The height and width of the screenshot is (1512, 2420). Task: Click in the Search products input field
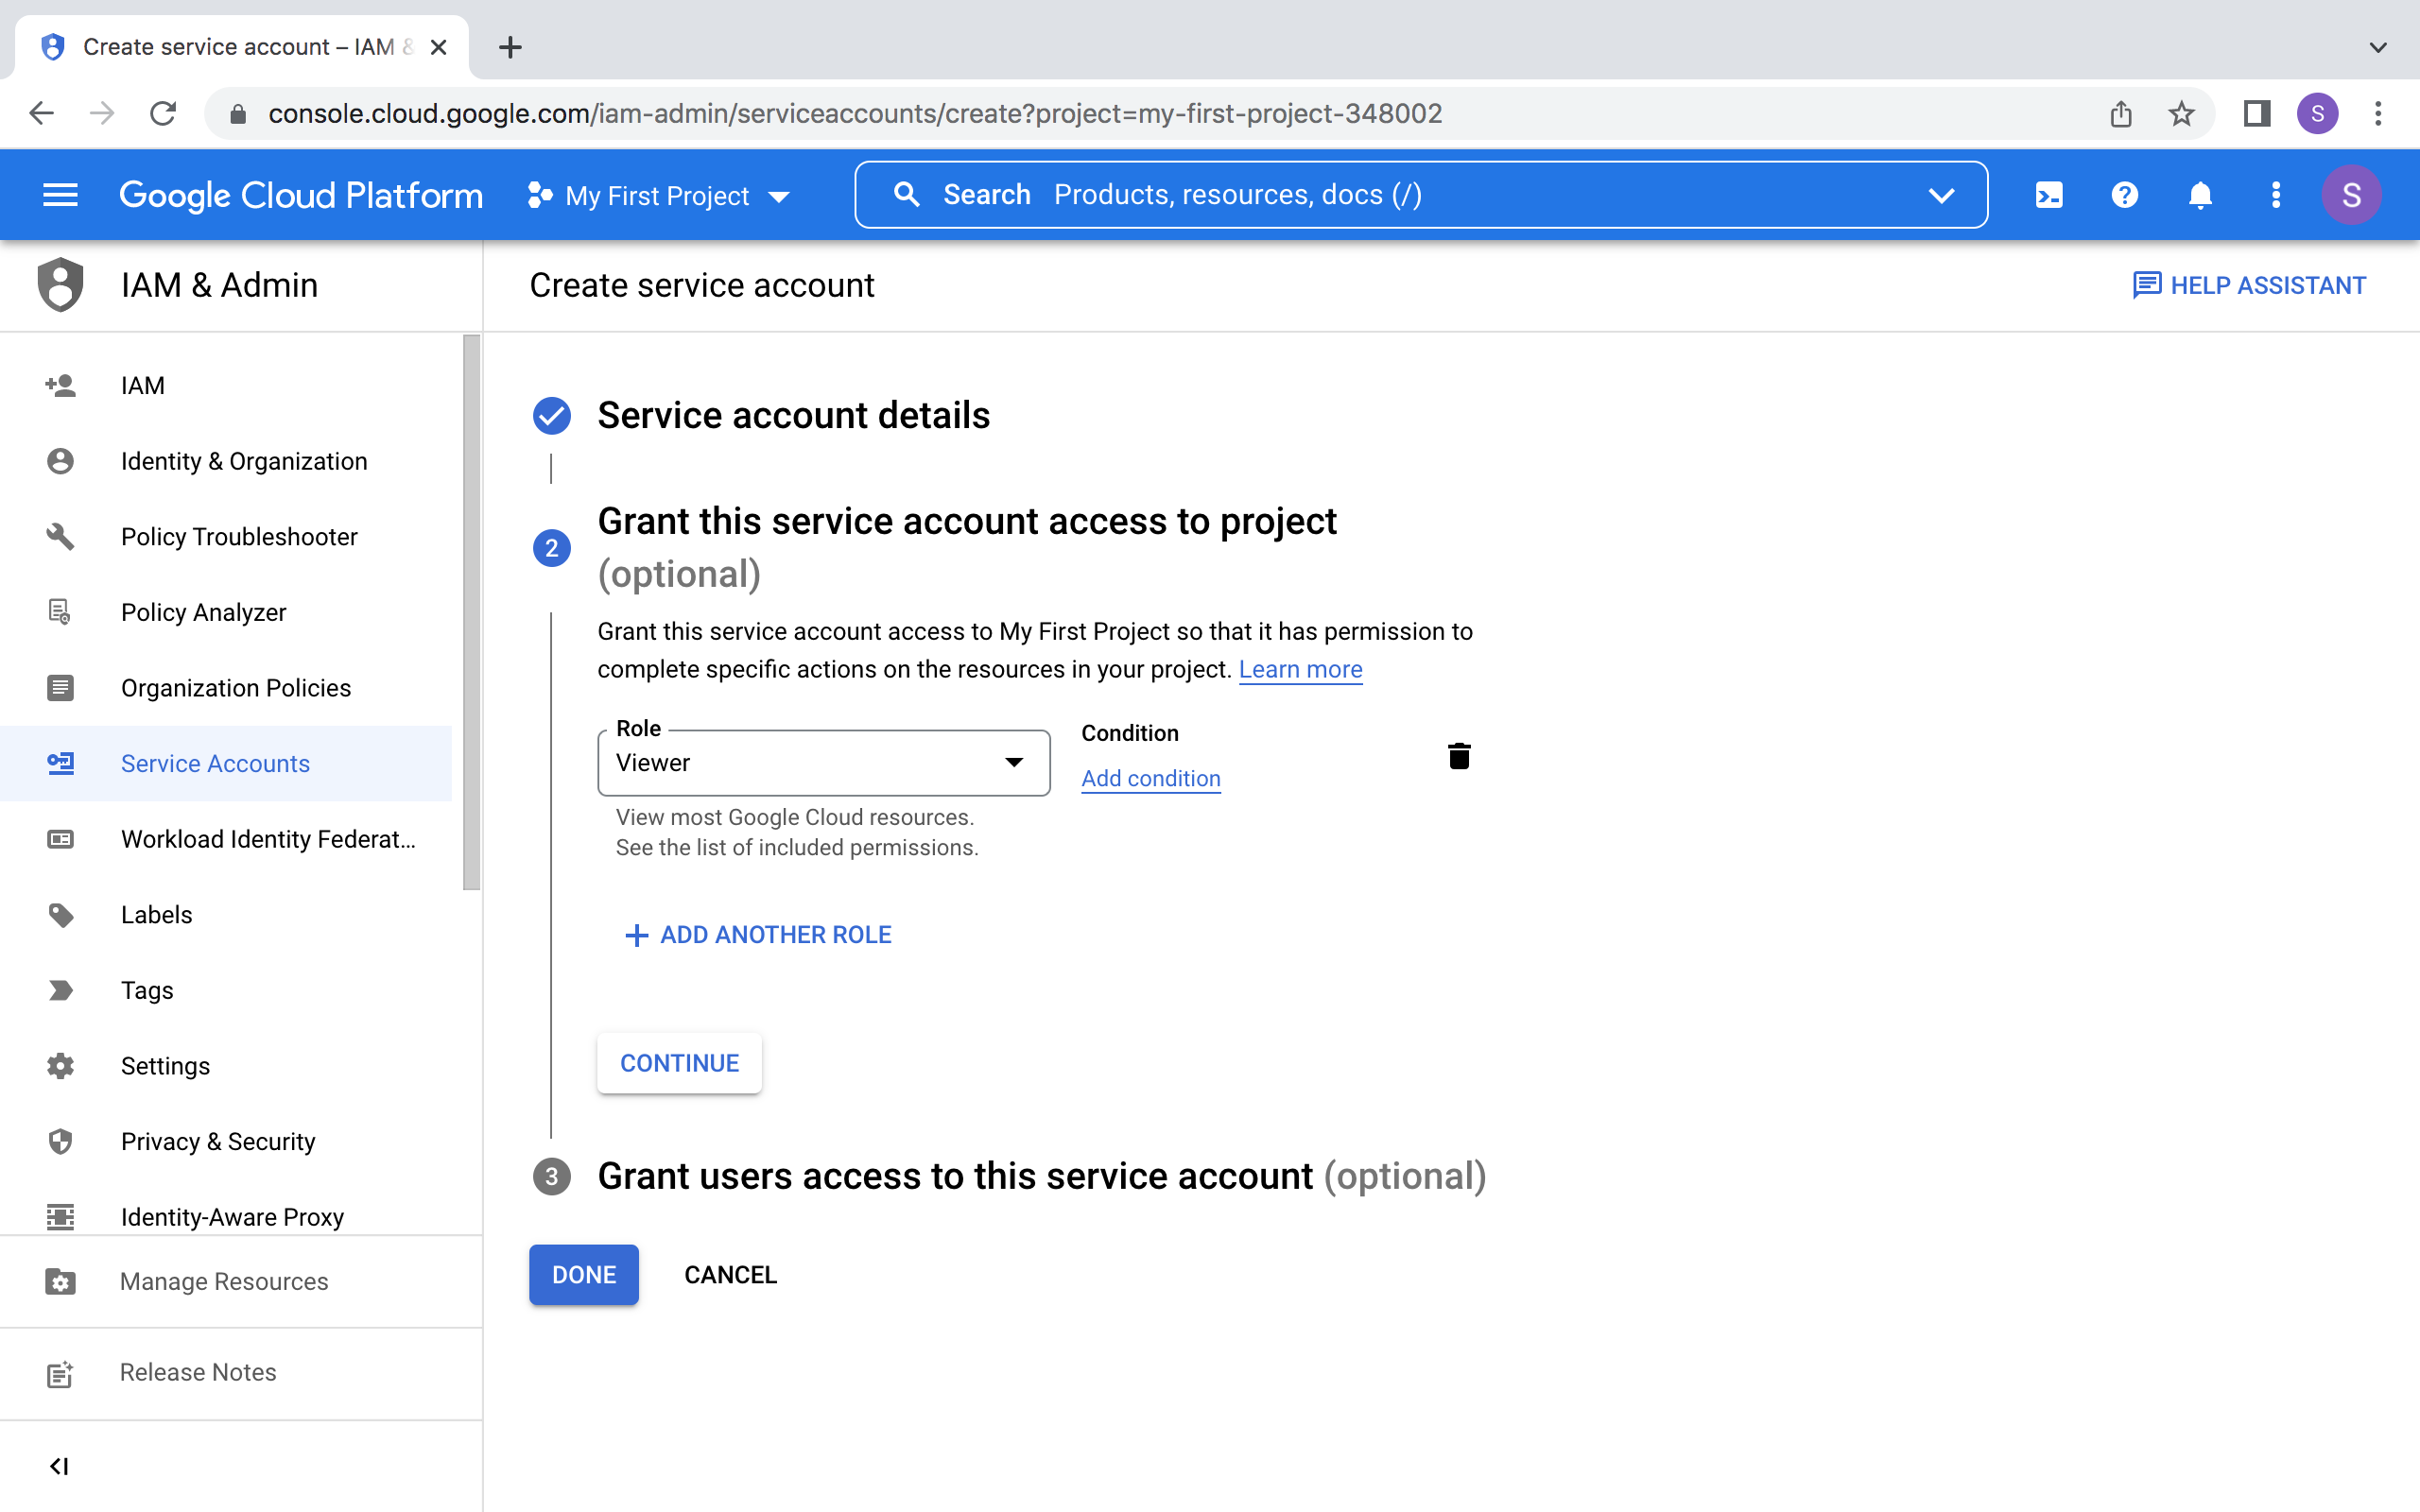tap(1400, 195)
